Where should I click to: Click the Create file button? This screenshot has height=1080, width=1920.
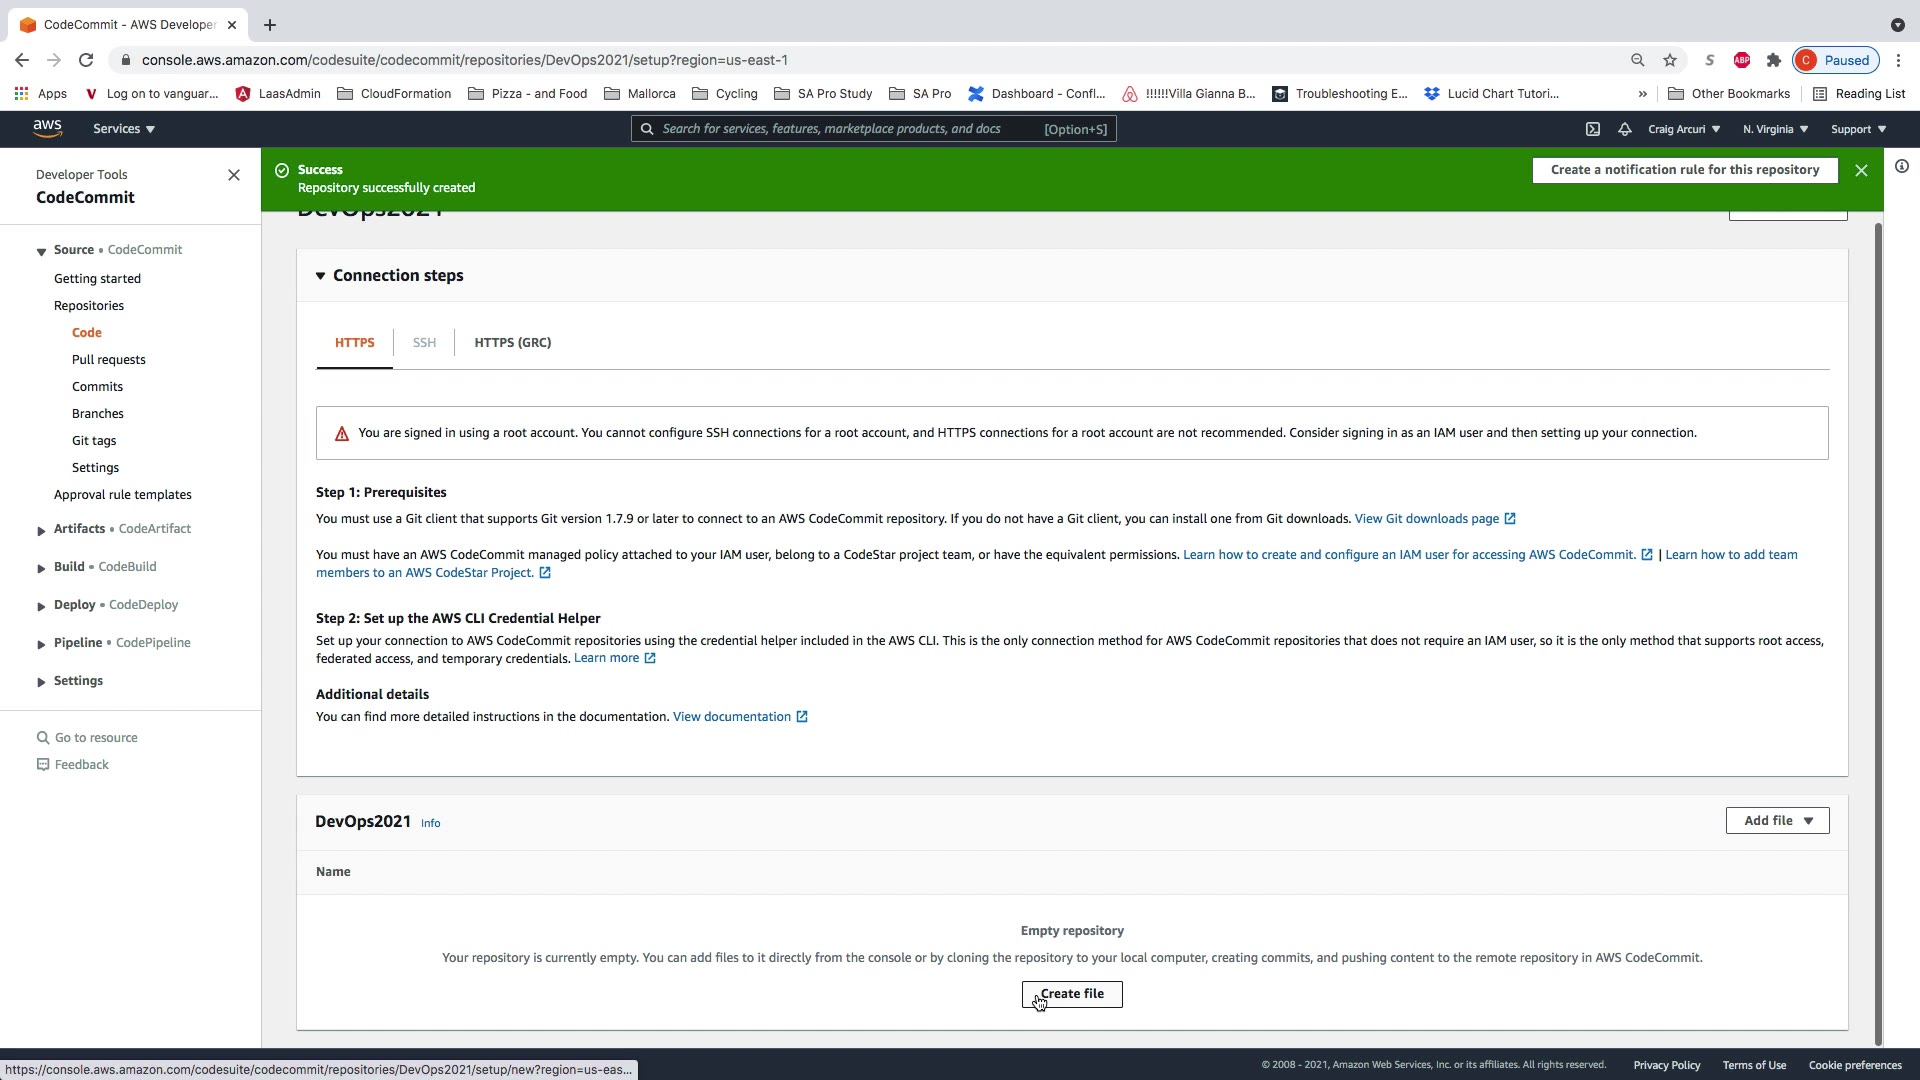(x=1072, y=994)
